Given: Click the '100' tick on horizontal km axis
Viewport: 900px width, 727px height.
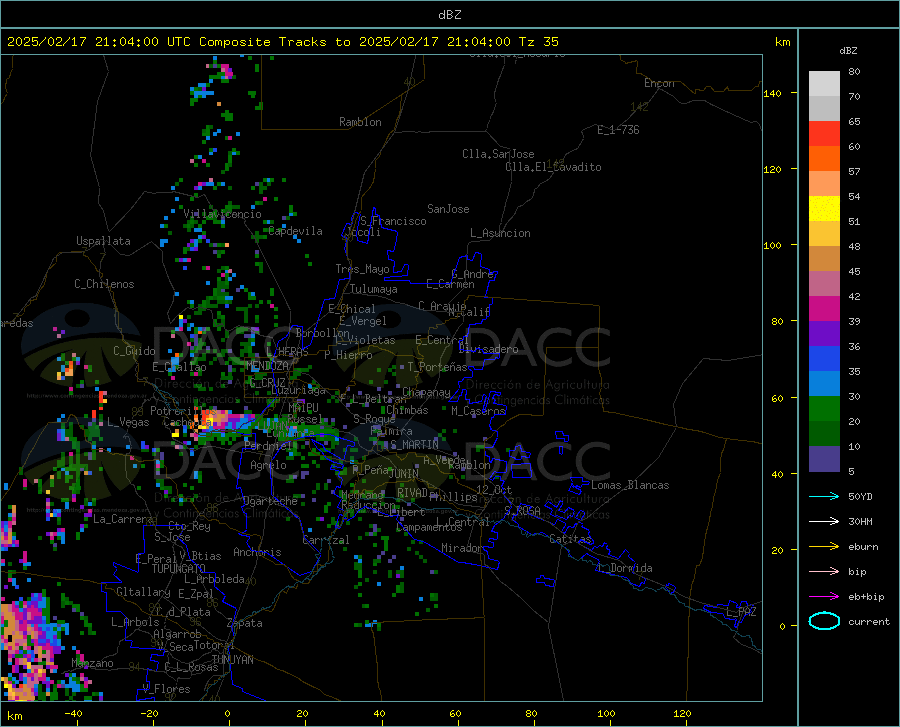Looking at the screenshot, I should (x=606, y=713).
